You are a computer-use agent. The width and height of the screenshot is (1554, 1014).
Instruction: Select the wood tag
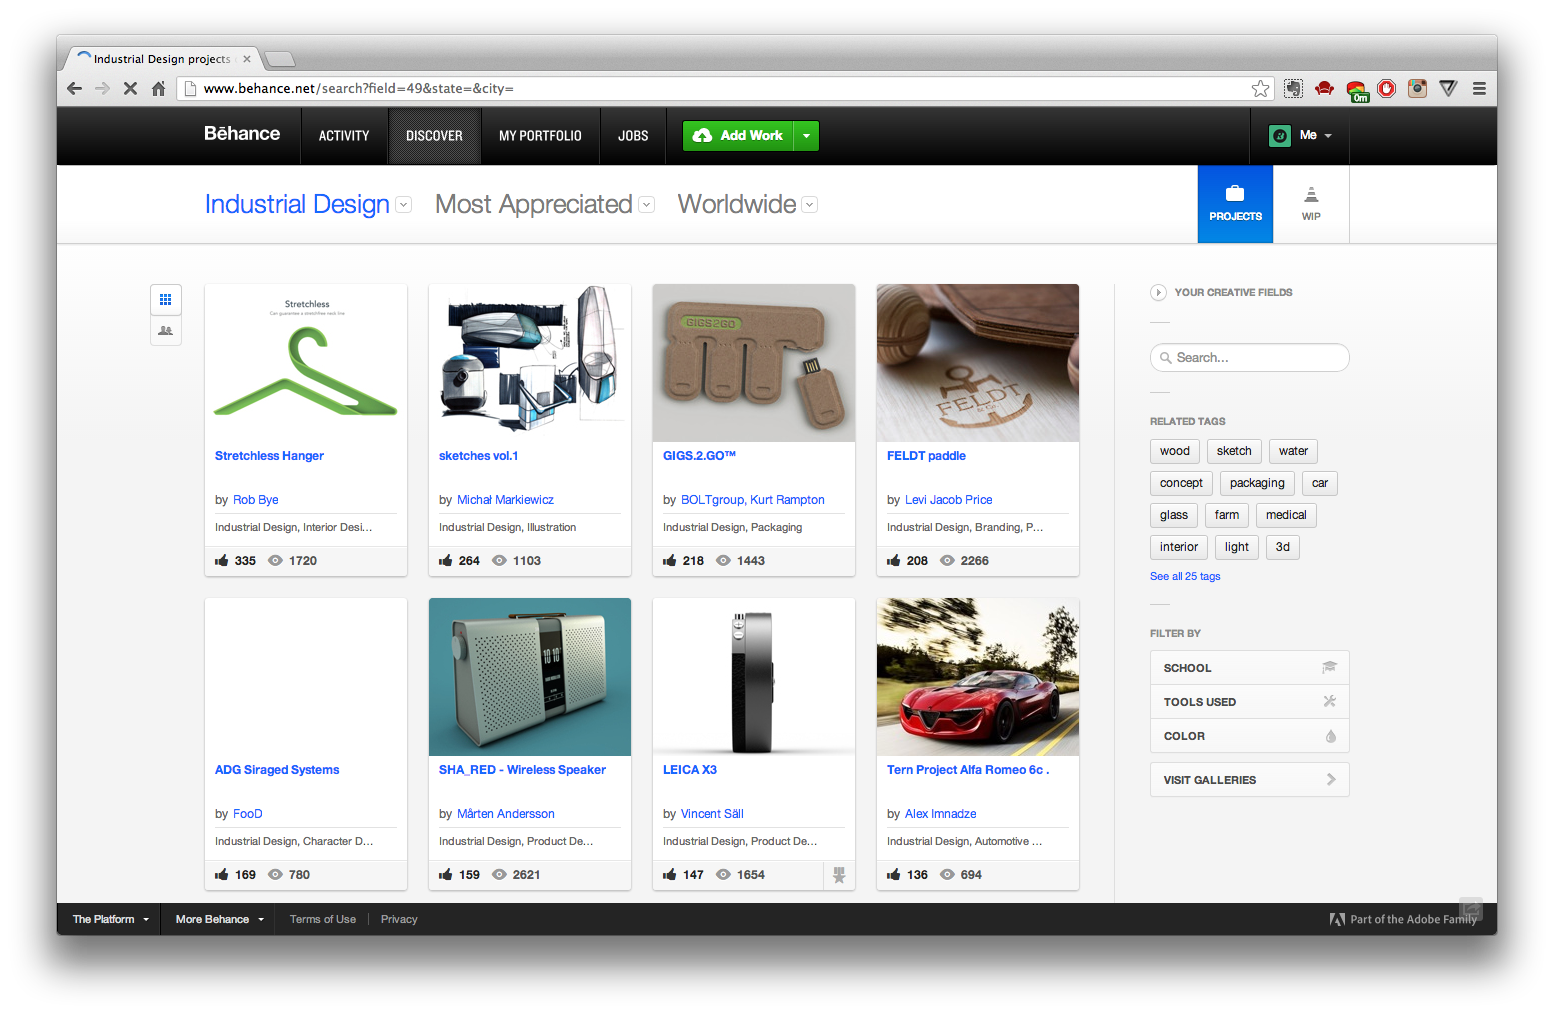tap(1175, 451)
